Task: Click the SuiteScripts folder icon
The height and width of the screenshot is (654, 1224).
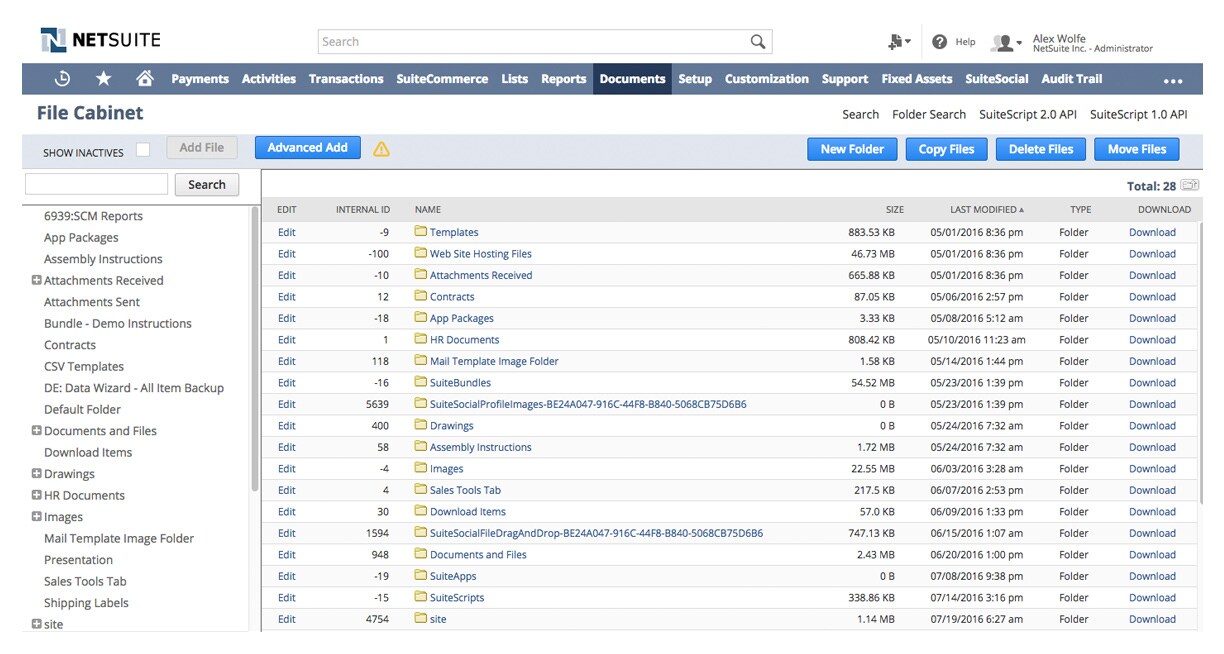Action: click(421, 597)
